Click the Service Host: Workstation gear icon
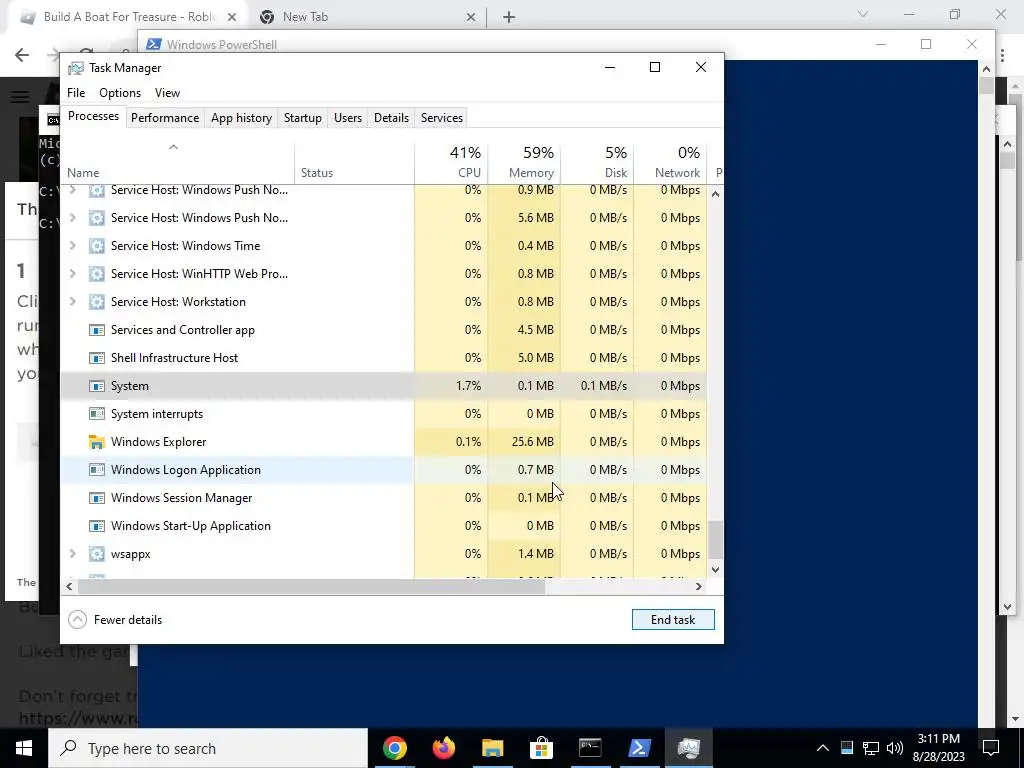The image size is (1024, 768). point(97,302)
